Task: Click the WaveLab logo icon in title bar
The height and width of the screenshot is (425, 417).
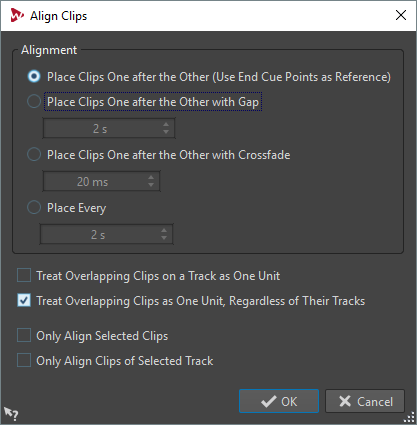Action: (17, 16)
